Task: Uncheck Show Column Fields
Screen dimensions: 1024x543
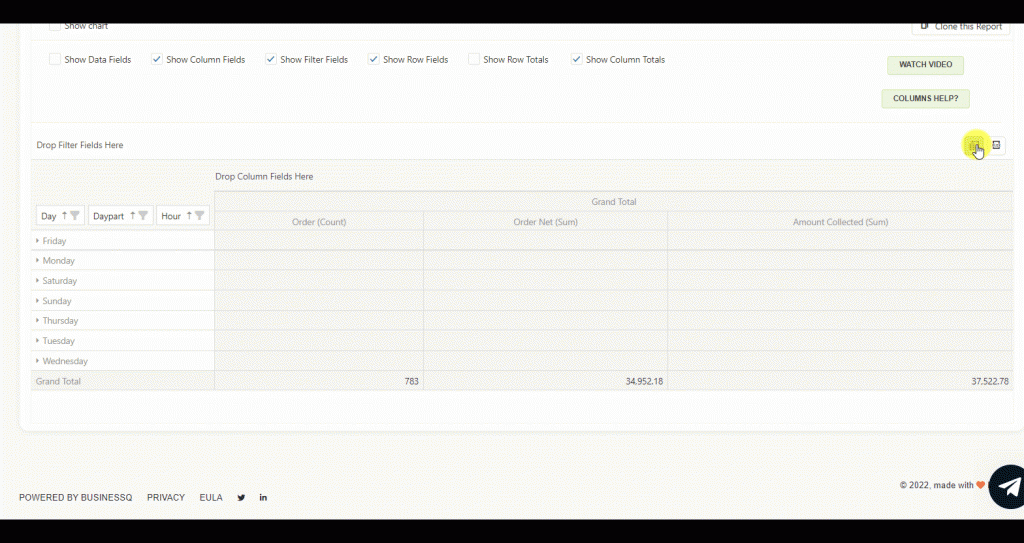Action: click(157, 59)
